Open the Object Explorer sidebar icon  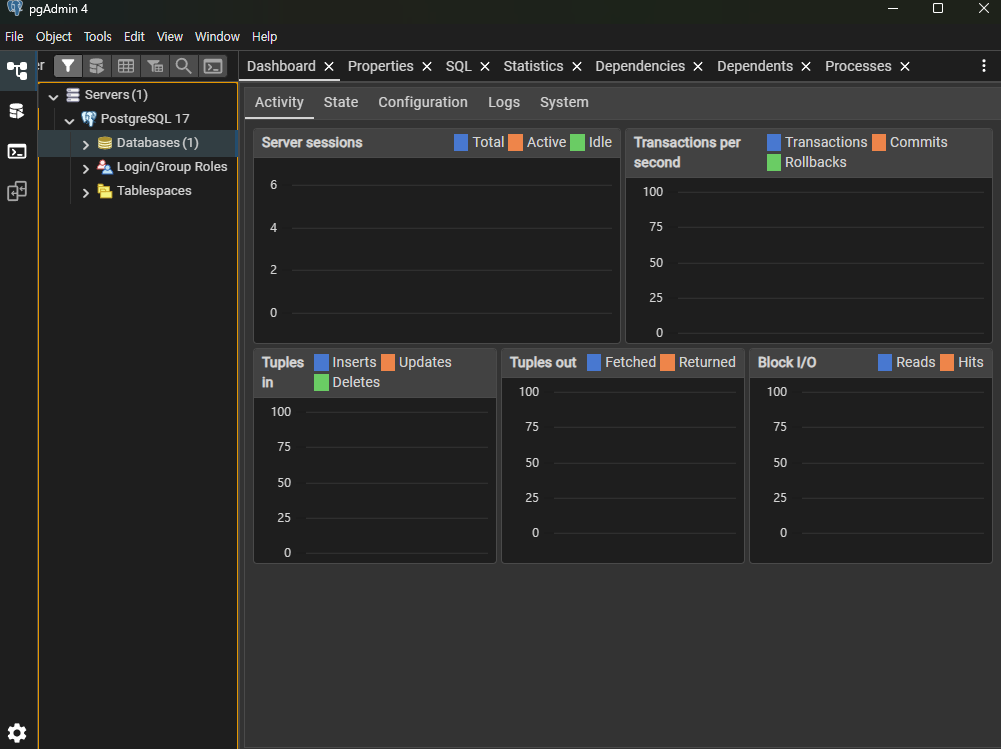pyautogui.click(x=17, y=70)
